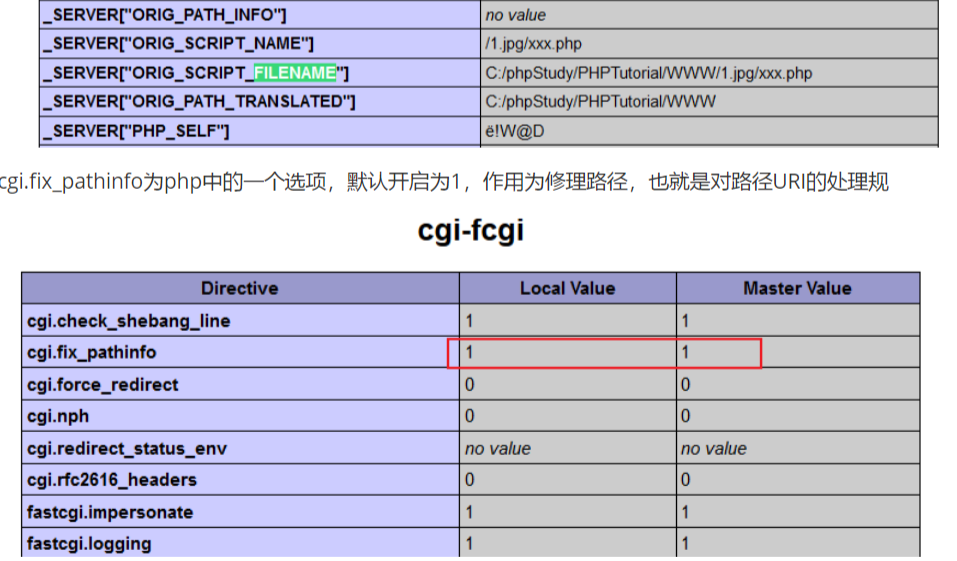
Task: Select the cgi.rfc2616_headers directive name
Action: (x=112, y=480)
